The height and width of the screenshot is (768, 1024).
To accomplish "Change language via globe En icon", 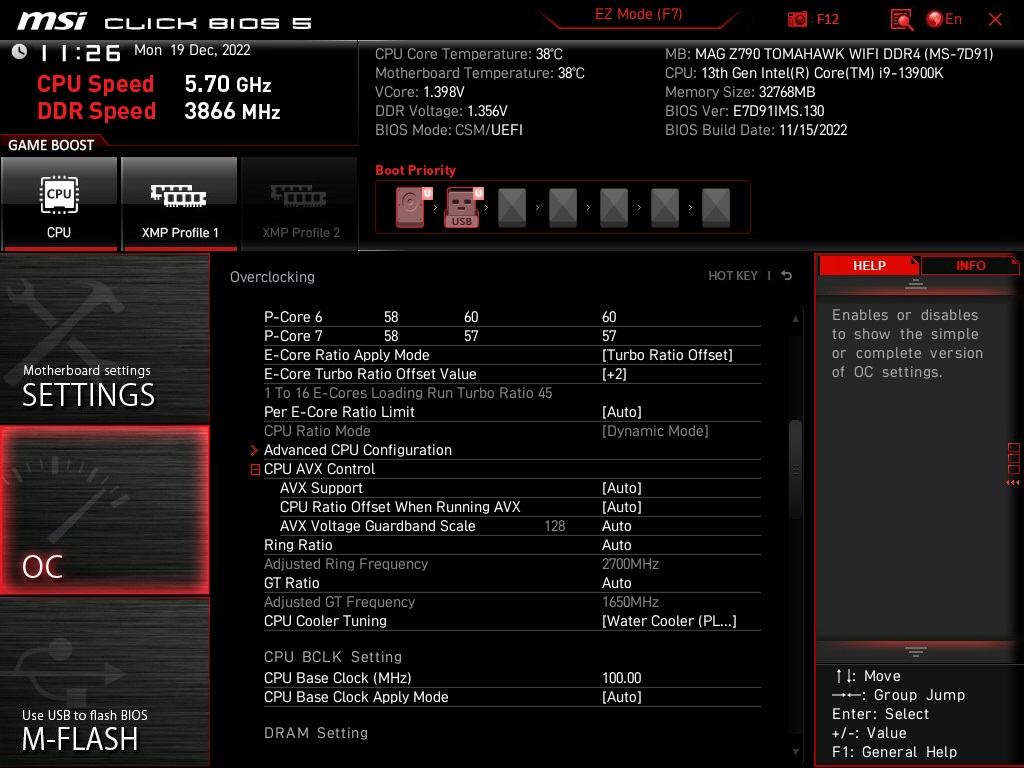I will click(944, 19).
